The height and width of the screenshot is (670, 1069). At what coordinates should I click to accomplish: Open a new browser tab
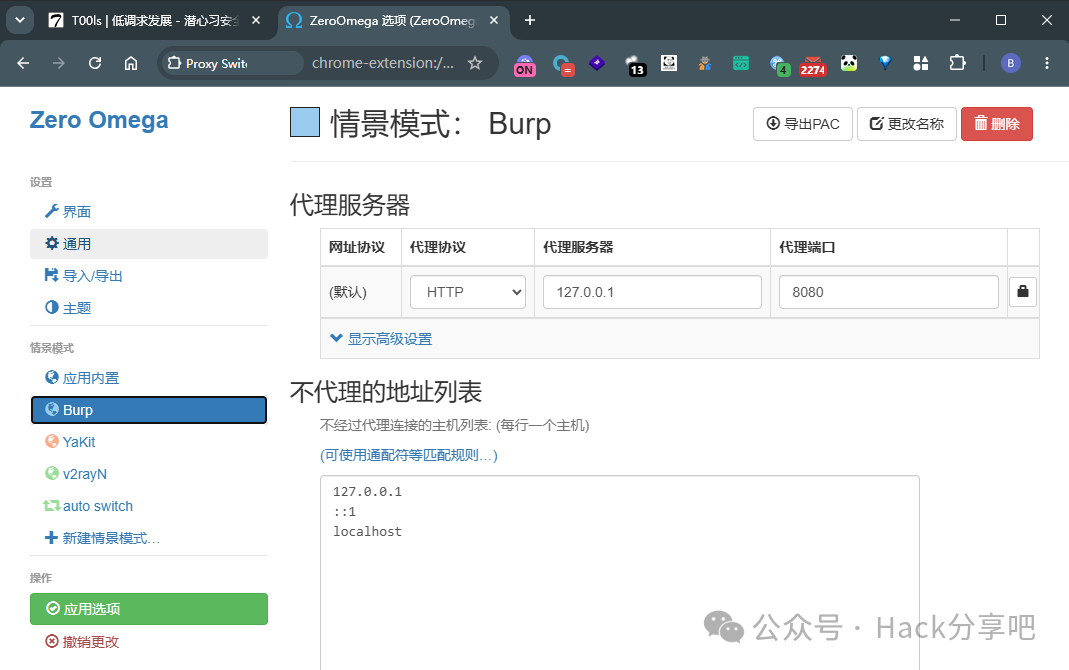point(530,20)
